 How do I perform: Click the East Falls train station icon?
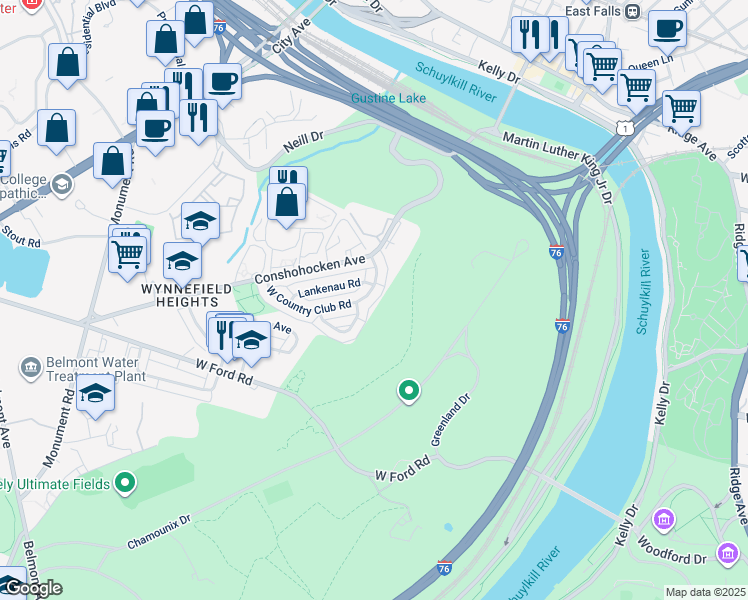pyautogui.click(x=633, y=11)
